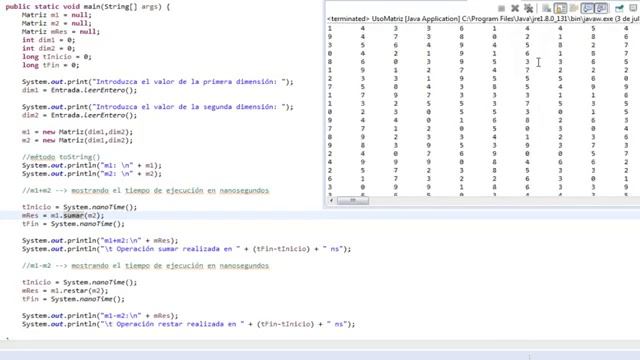Click Remove All Terminated Launches double X icon

pos(529,8)
